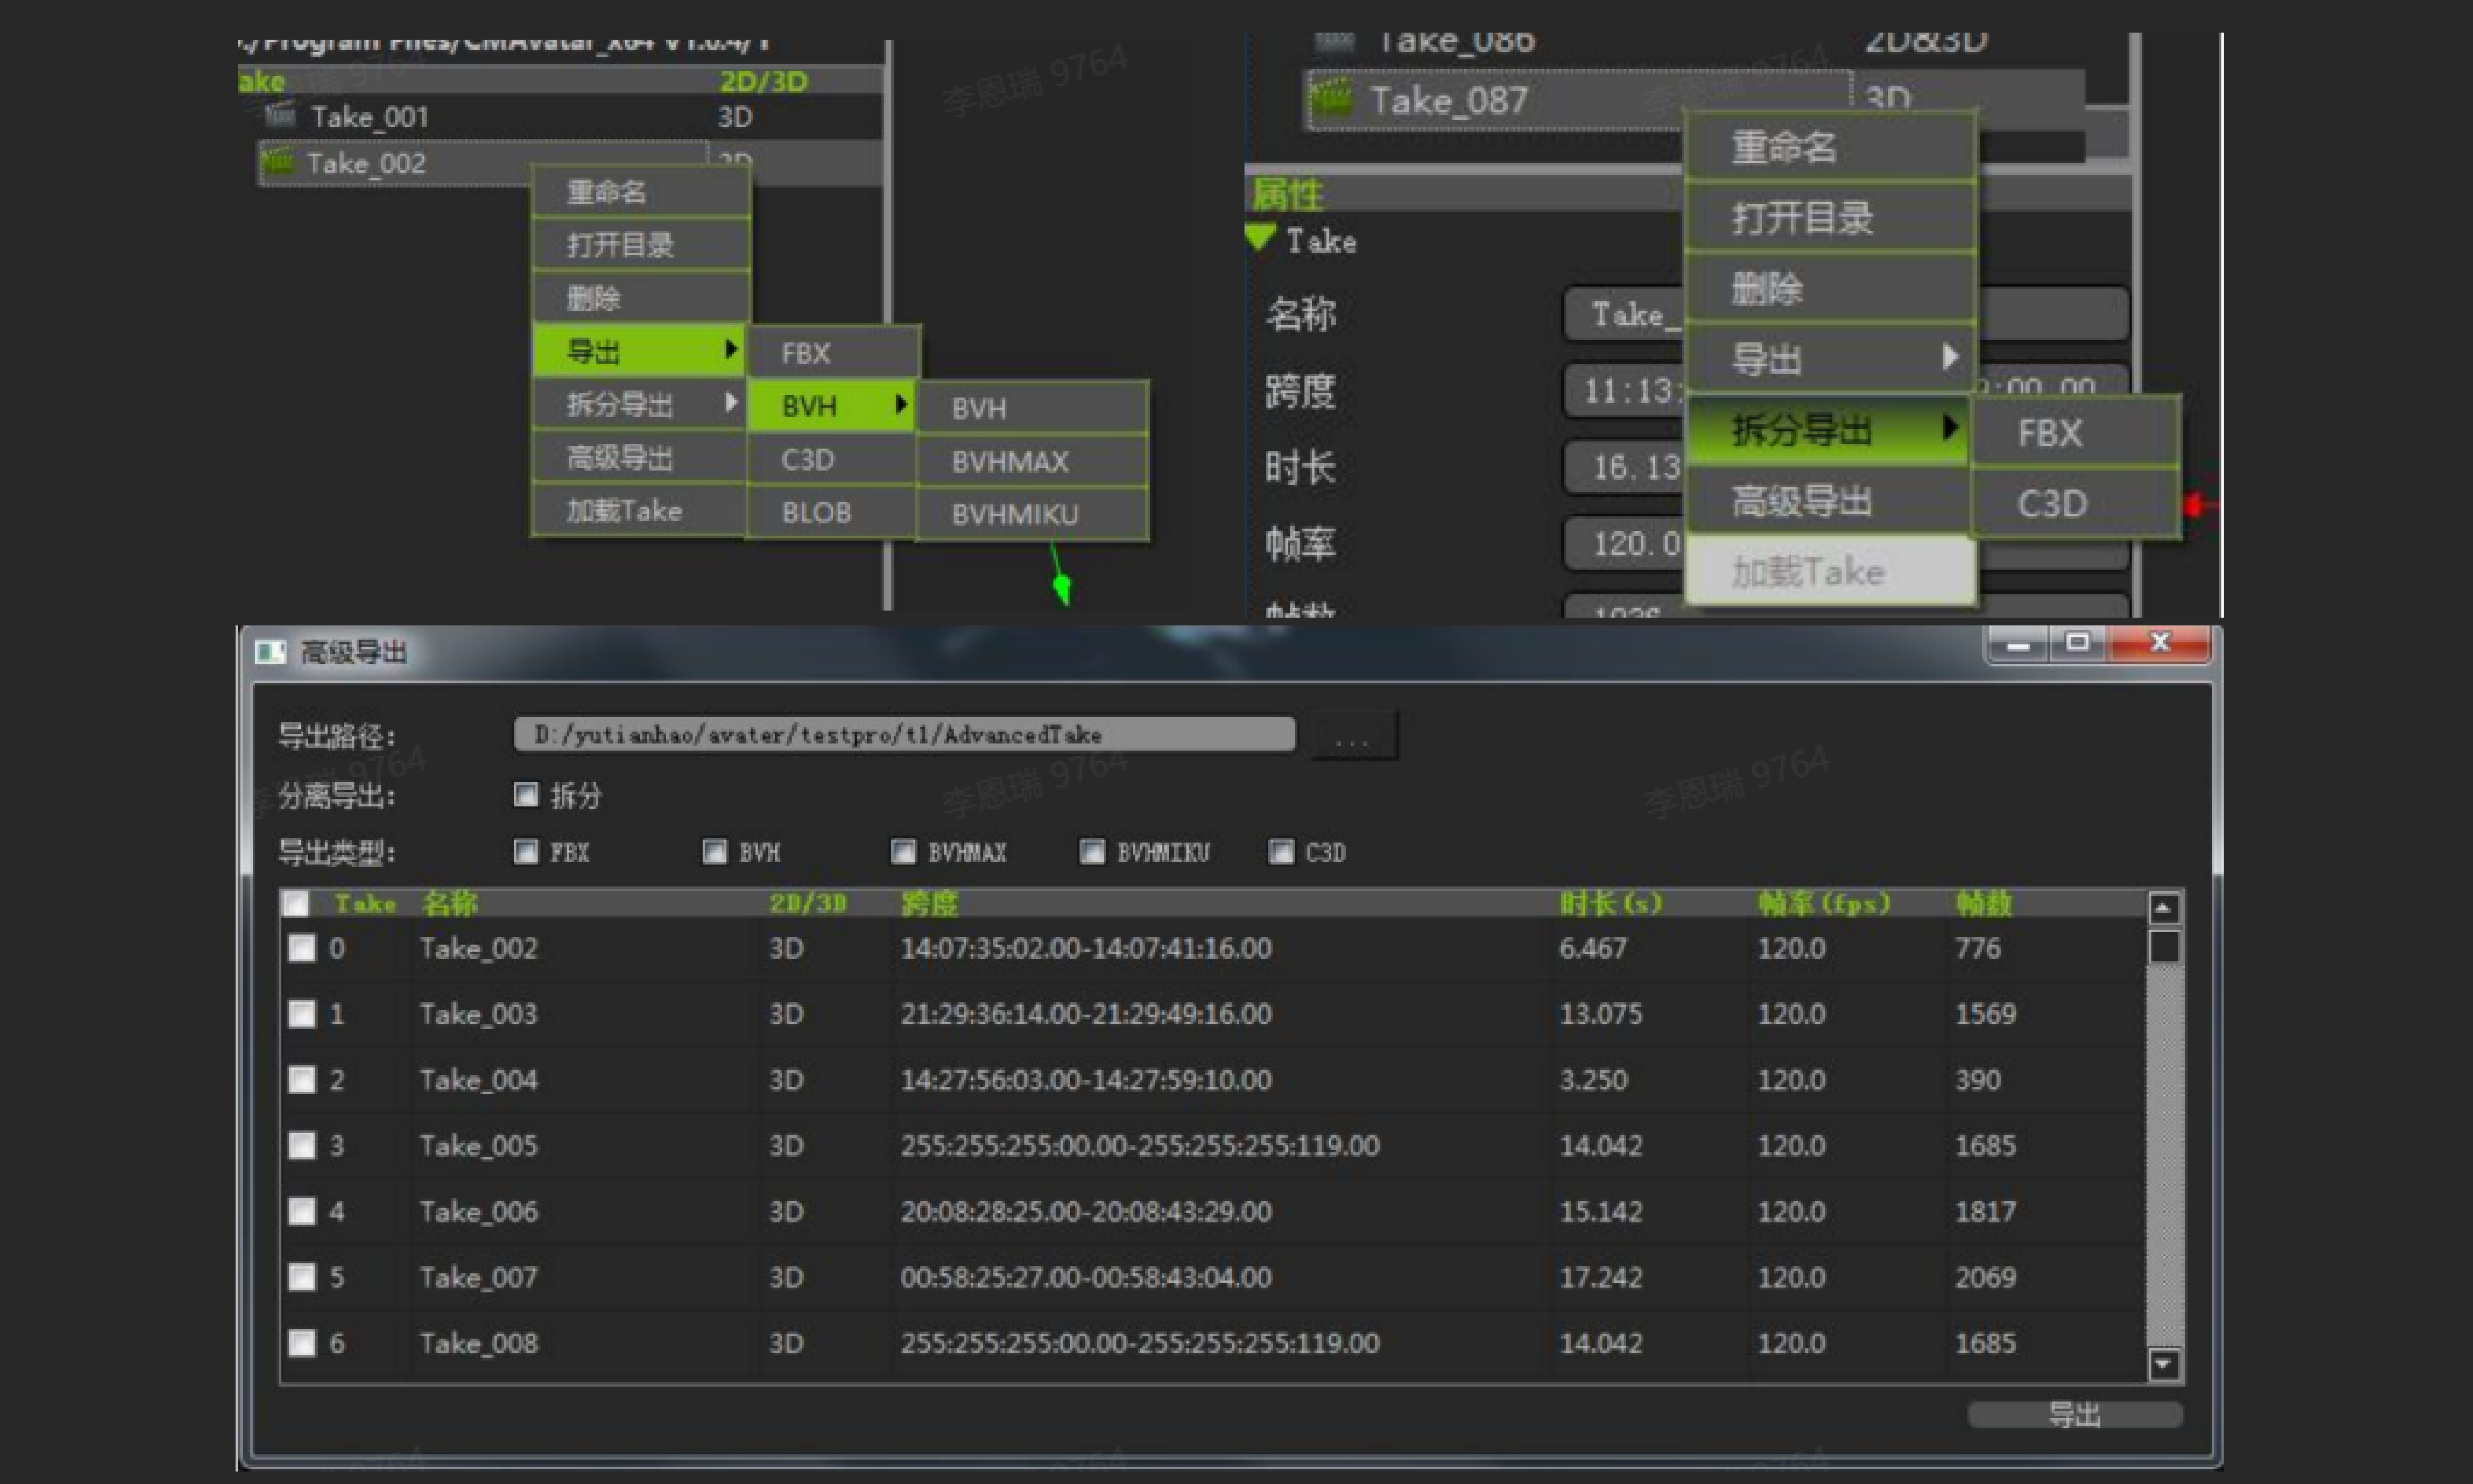Expand the 拆分导出 submenu arrow in left menu
This screenshot has width=2473, height=1484.
point(731,403)
